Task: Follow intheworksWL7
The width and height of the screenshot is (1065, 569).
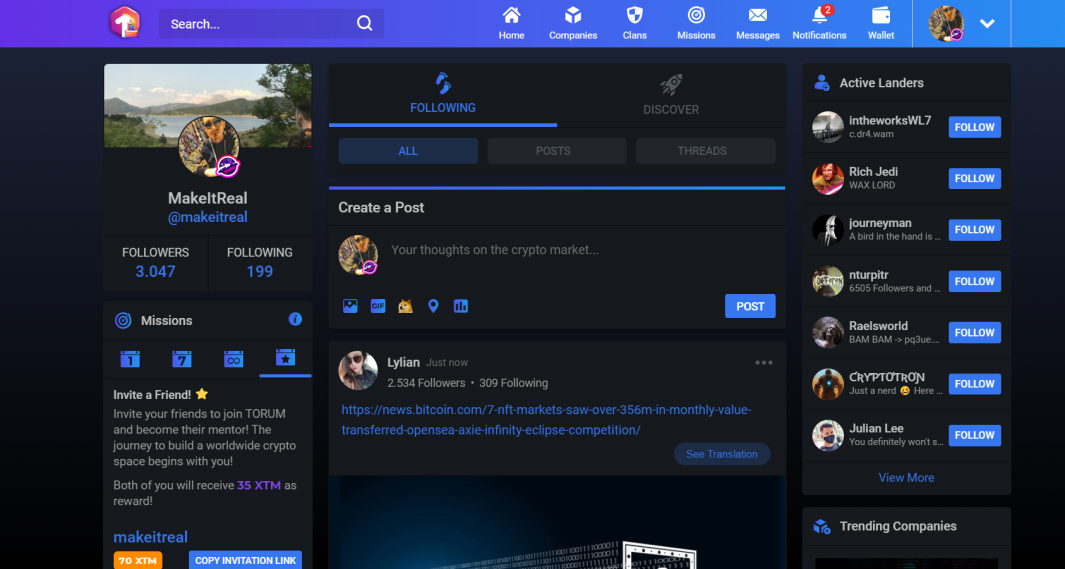Action: coord(974,127)
